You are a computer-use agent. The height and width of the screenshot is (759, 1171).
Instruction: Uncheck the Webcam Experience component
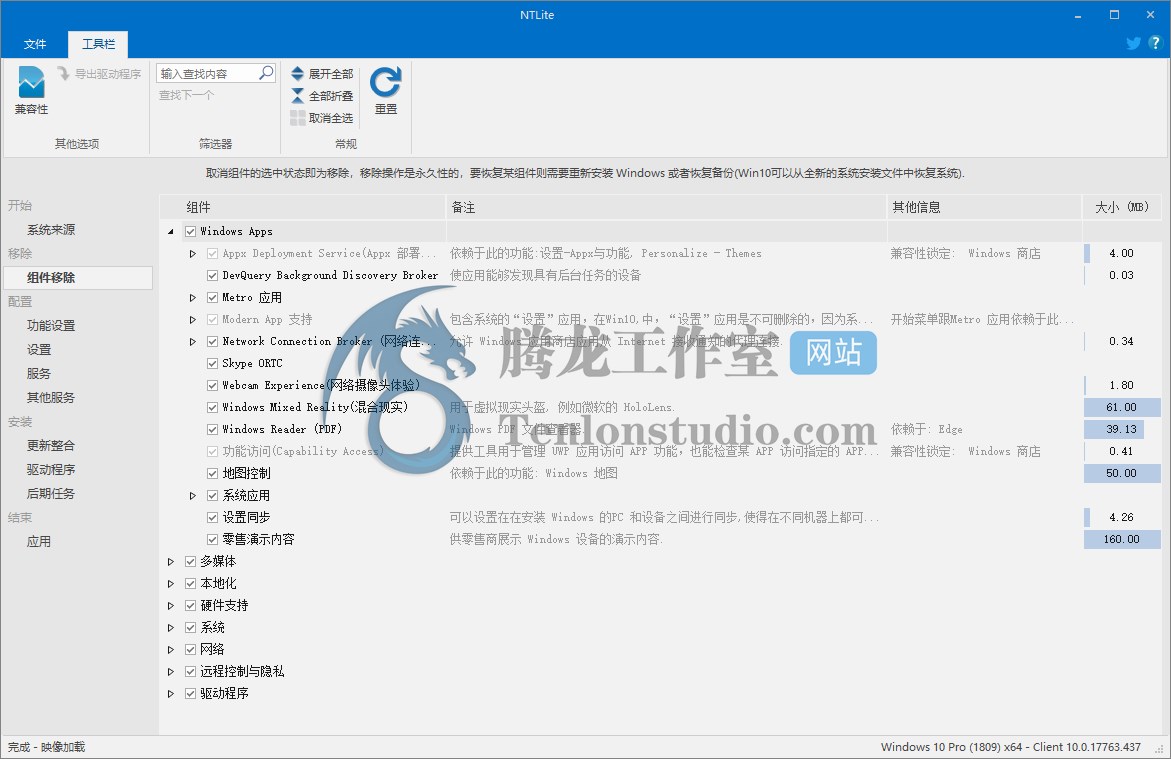(x=213, y=385)
